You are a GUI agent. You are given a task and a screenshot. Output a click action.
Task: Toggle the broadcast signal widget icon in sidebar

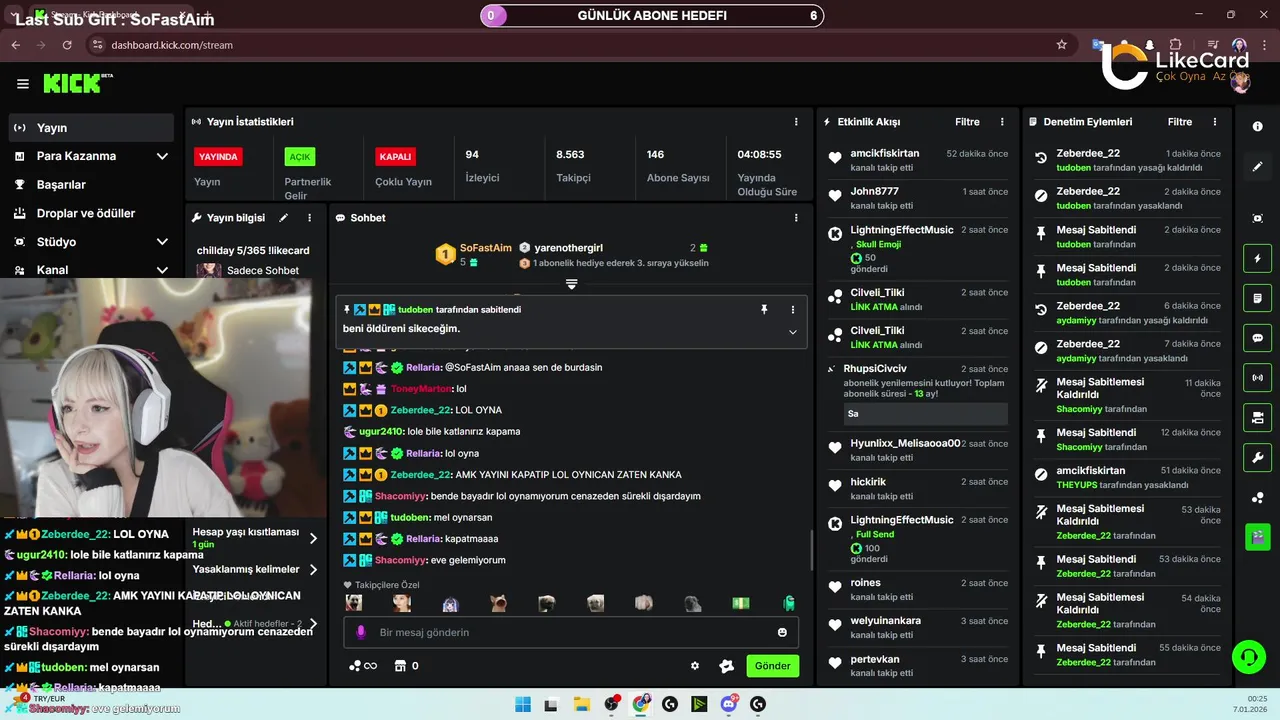point(1257,378)
